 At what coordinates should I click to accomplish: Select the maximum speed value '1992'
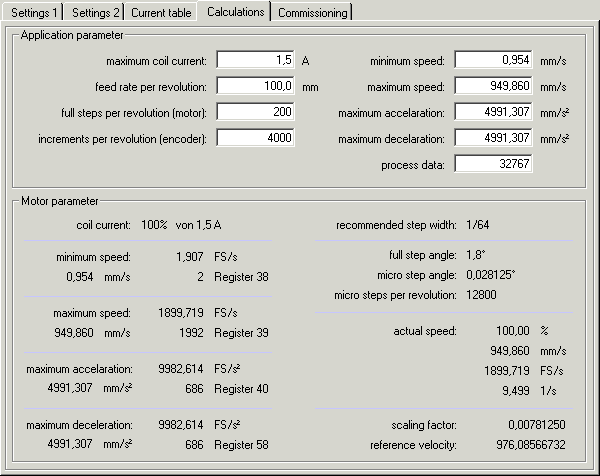[191, 333]
